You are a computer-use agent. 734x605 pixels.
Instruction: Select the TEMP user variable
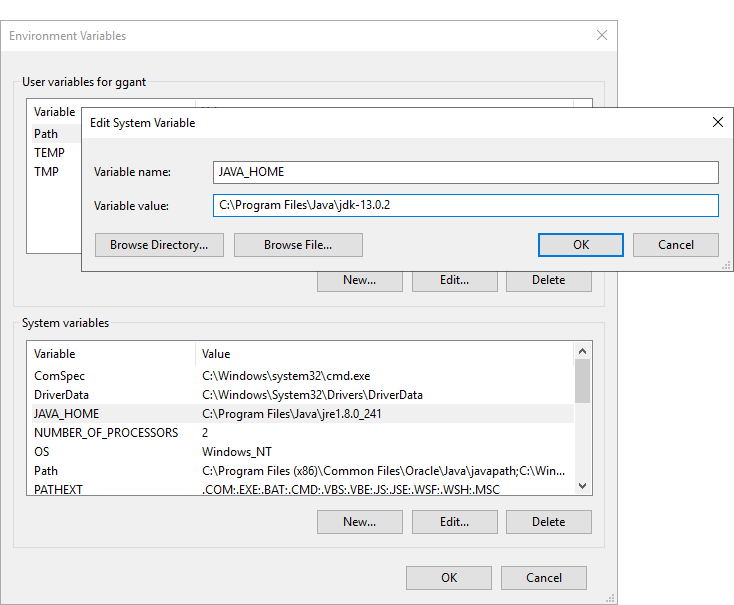click(x=50, y=153)
